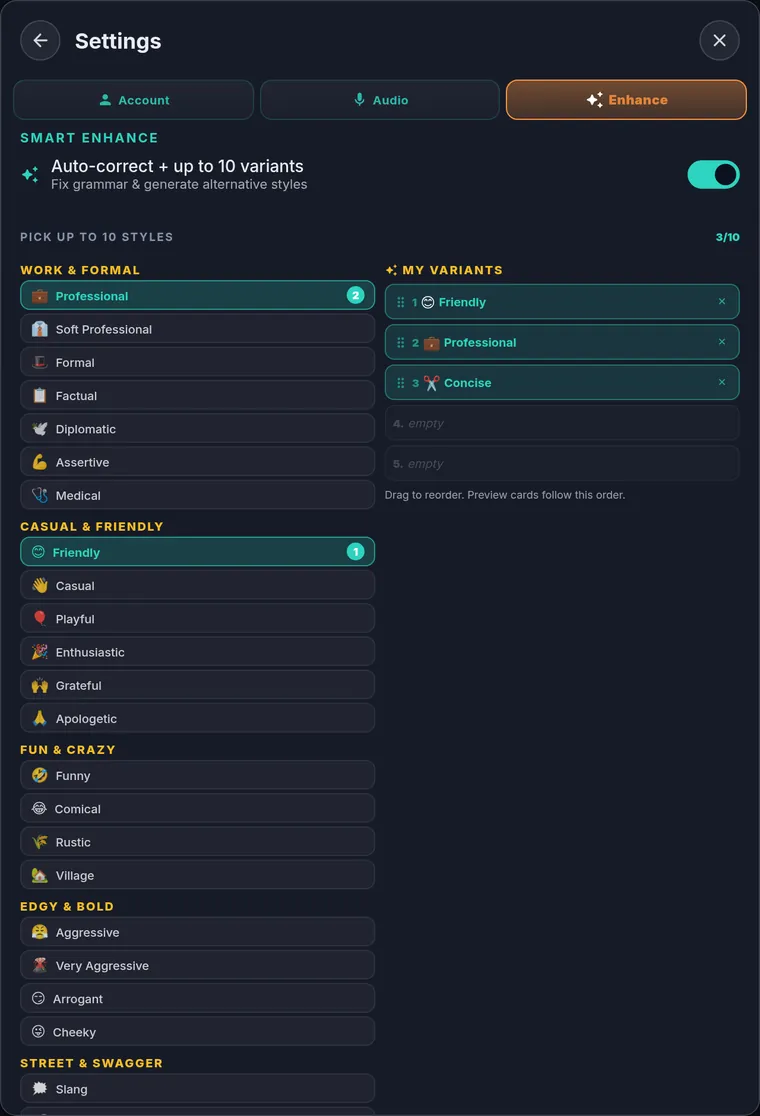Image resolution: width=760 pixels, height=1116 pixels.
Task: Deselect the Friendly style option
Action: [197, 552]
